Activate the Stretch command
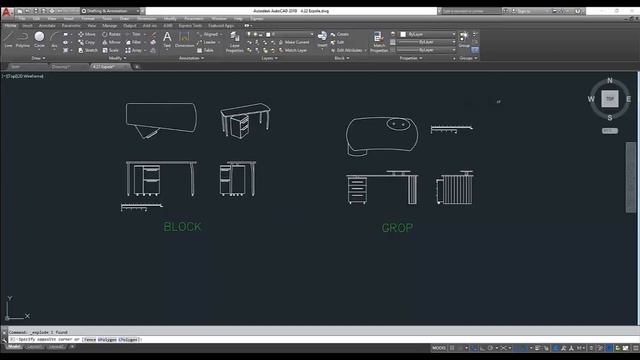The width and height of the screenshot is (640, 360). click(x=88, y=50)
